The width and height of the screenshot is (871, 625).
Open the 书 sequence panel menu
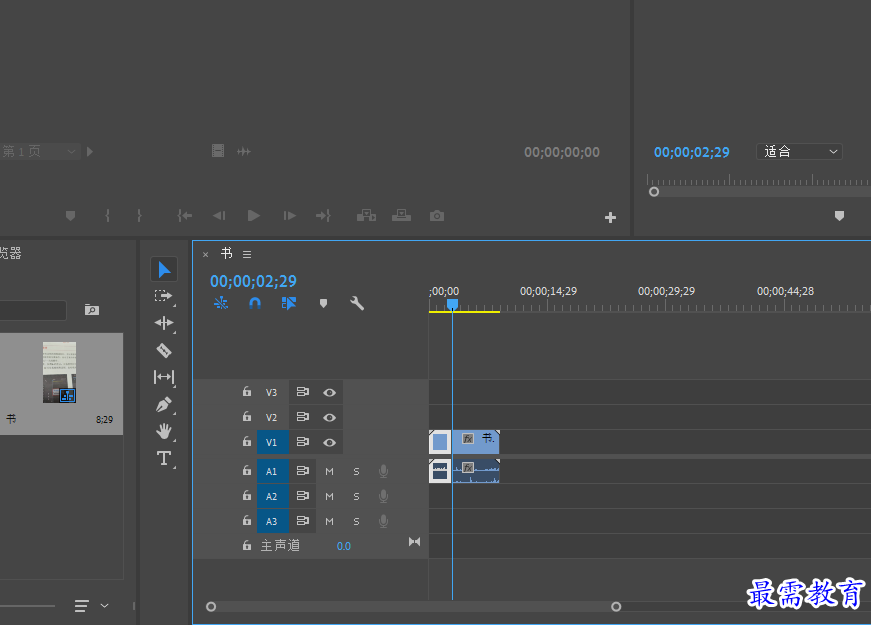247,254
